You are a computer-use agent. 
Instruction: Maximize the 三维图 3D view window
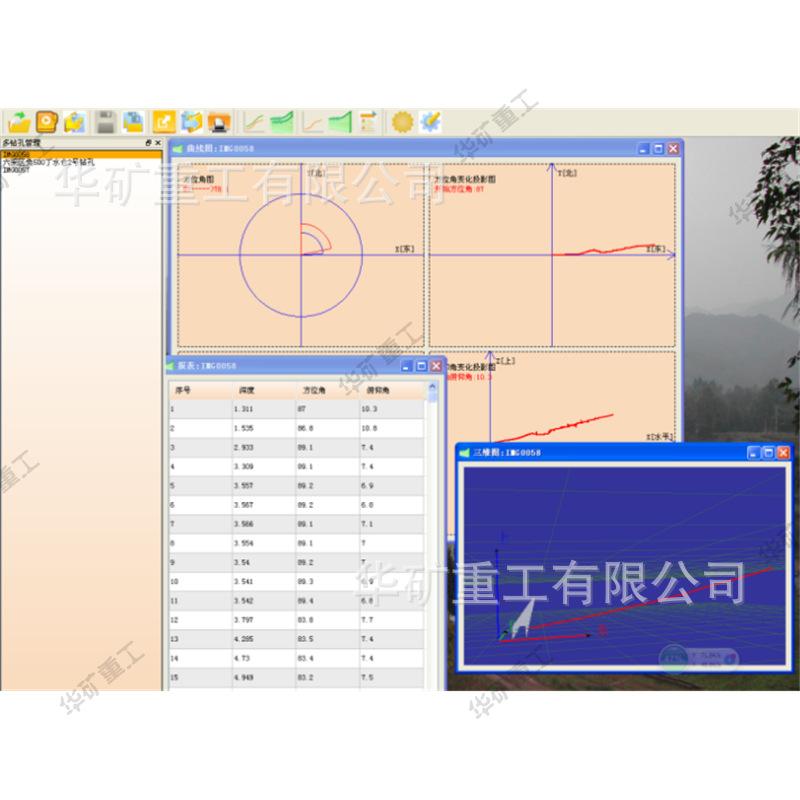point(768,453)
